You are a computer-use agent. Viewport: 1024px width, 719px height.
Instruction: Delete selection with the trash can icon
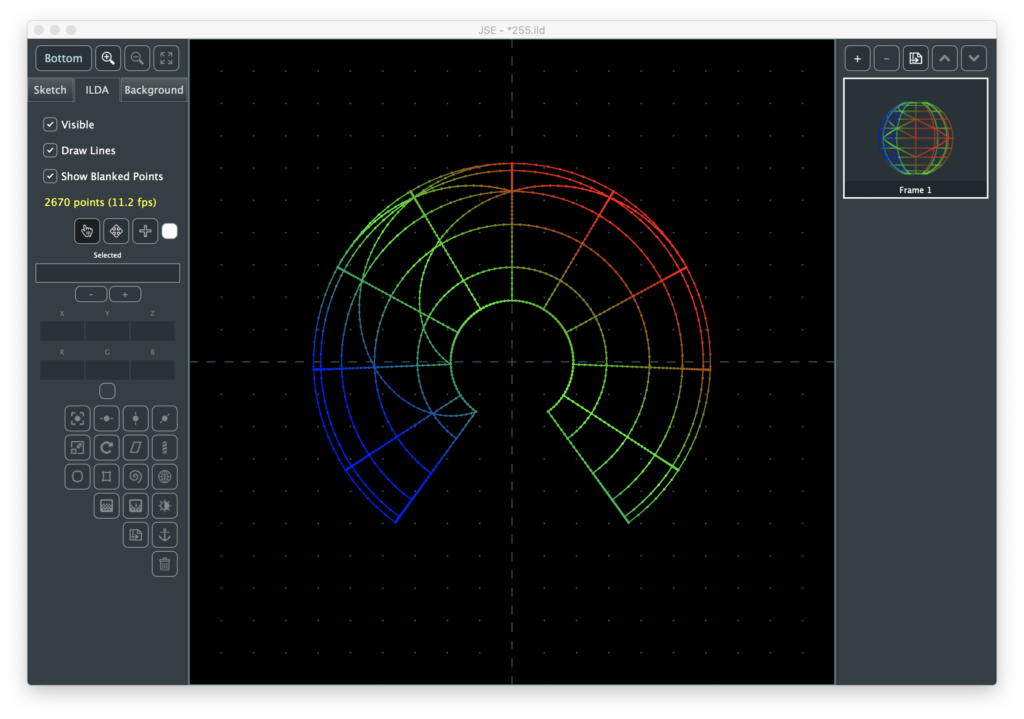point(165,564)
